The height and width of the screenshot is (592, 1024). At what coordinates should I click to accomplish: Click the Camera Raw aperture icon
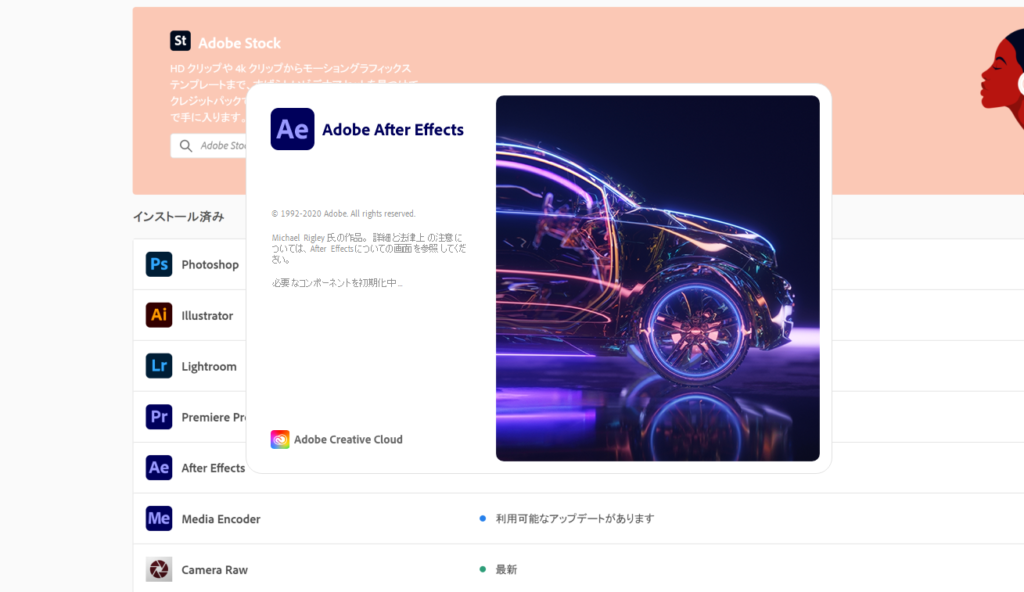point(159,569)
